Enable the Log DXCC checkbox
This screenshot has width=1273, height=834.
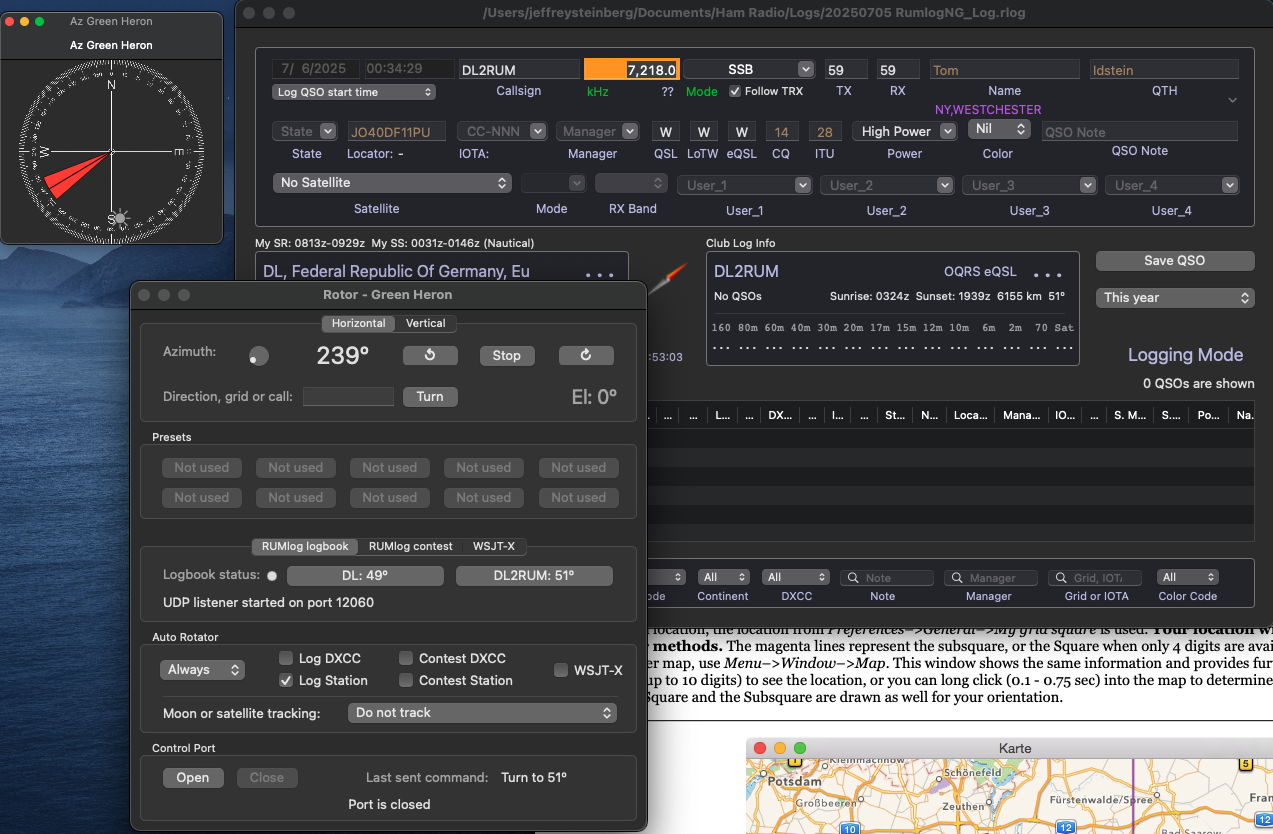tap(286, 658)
